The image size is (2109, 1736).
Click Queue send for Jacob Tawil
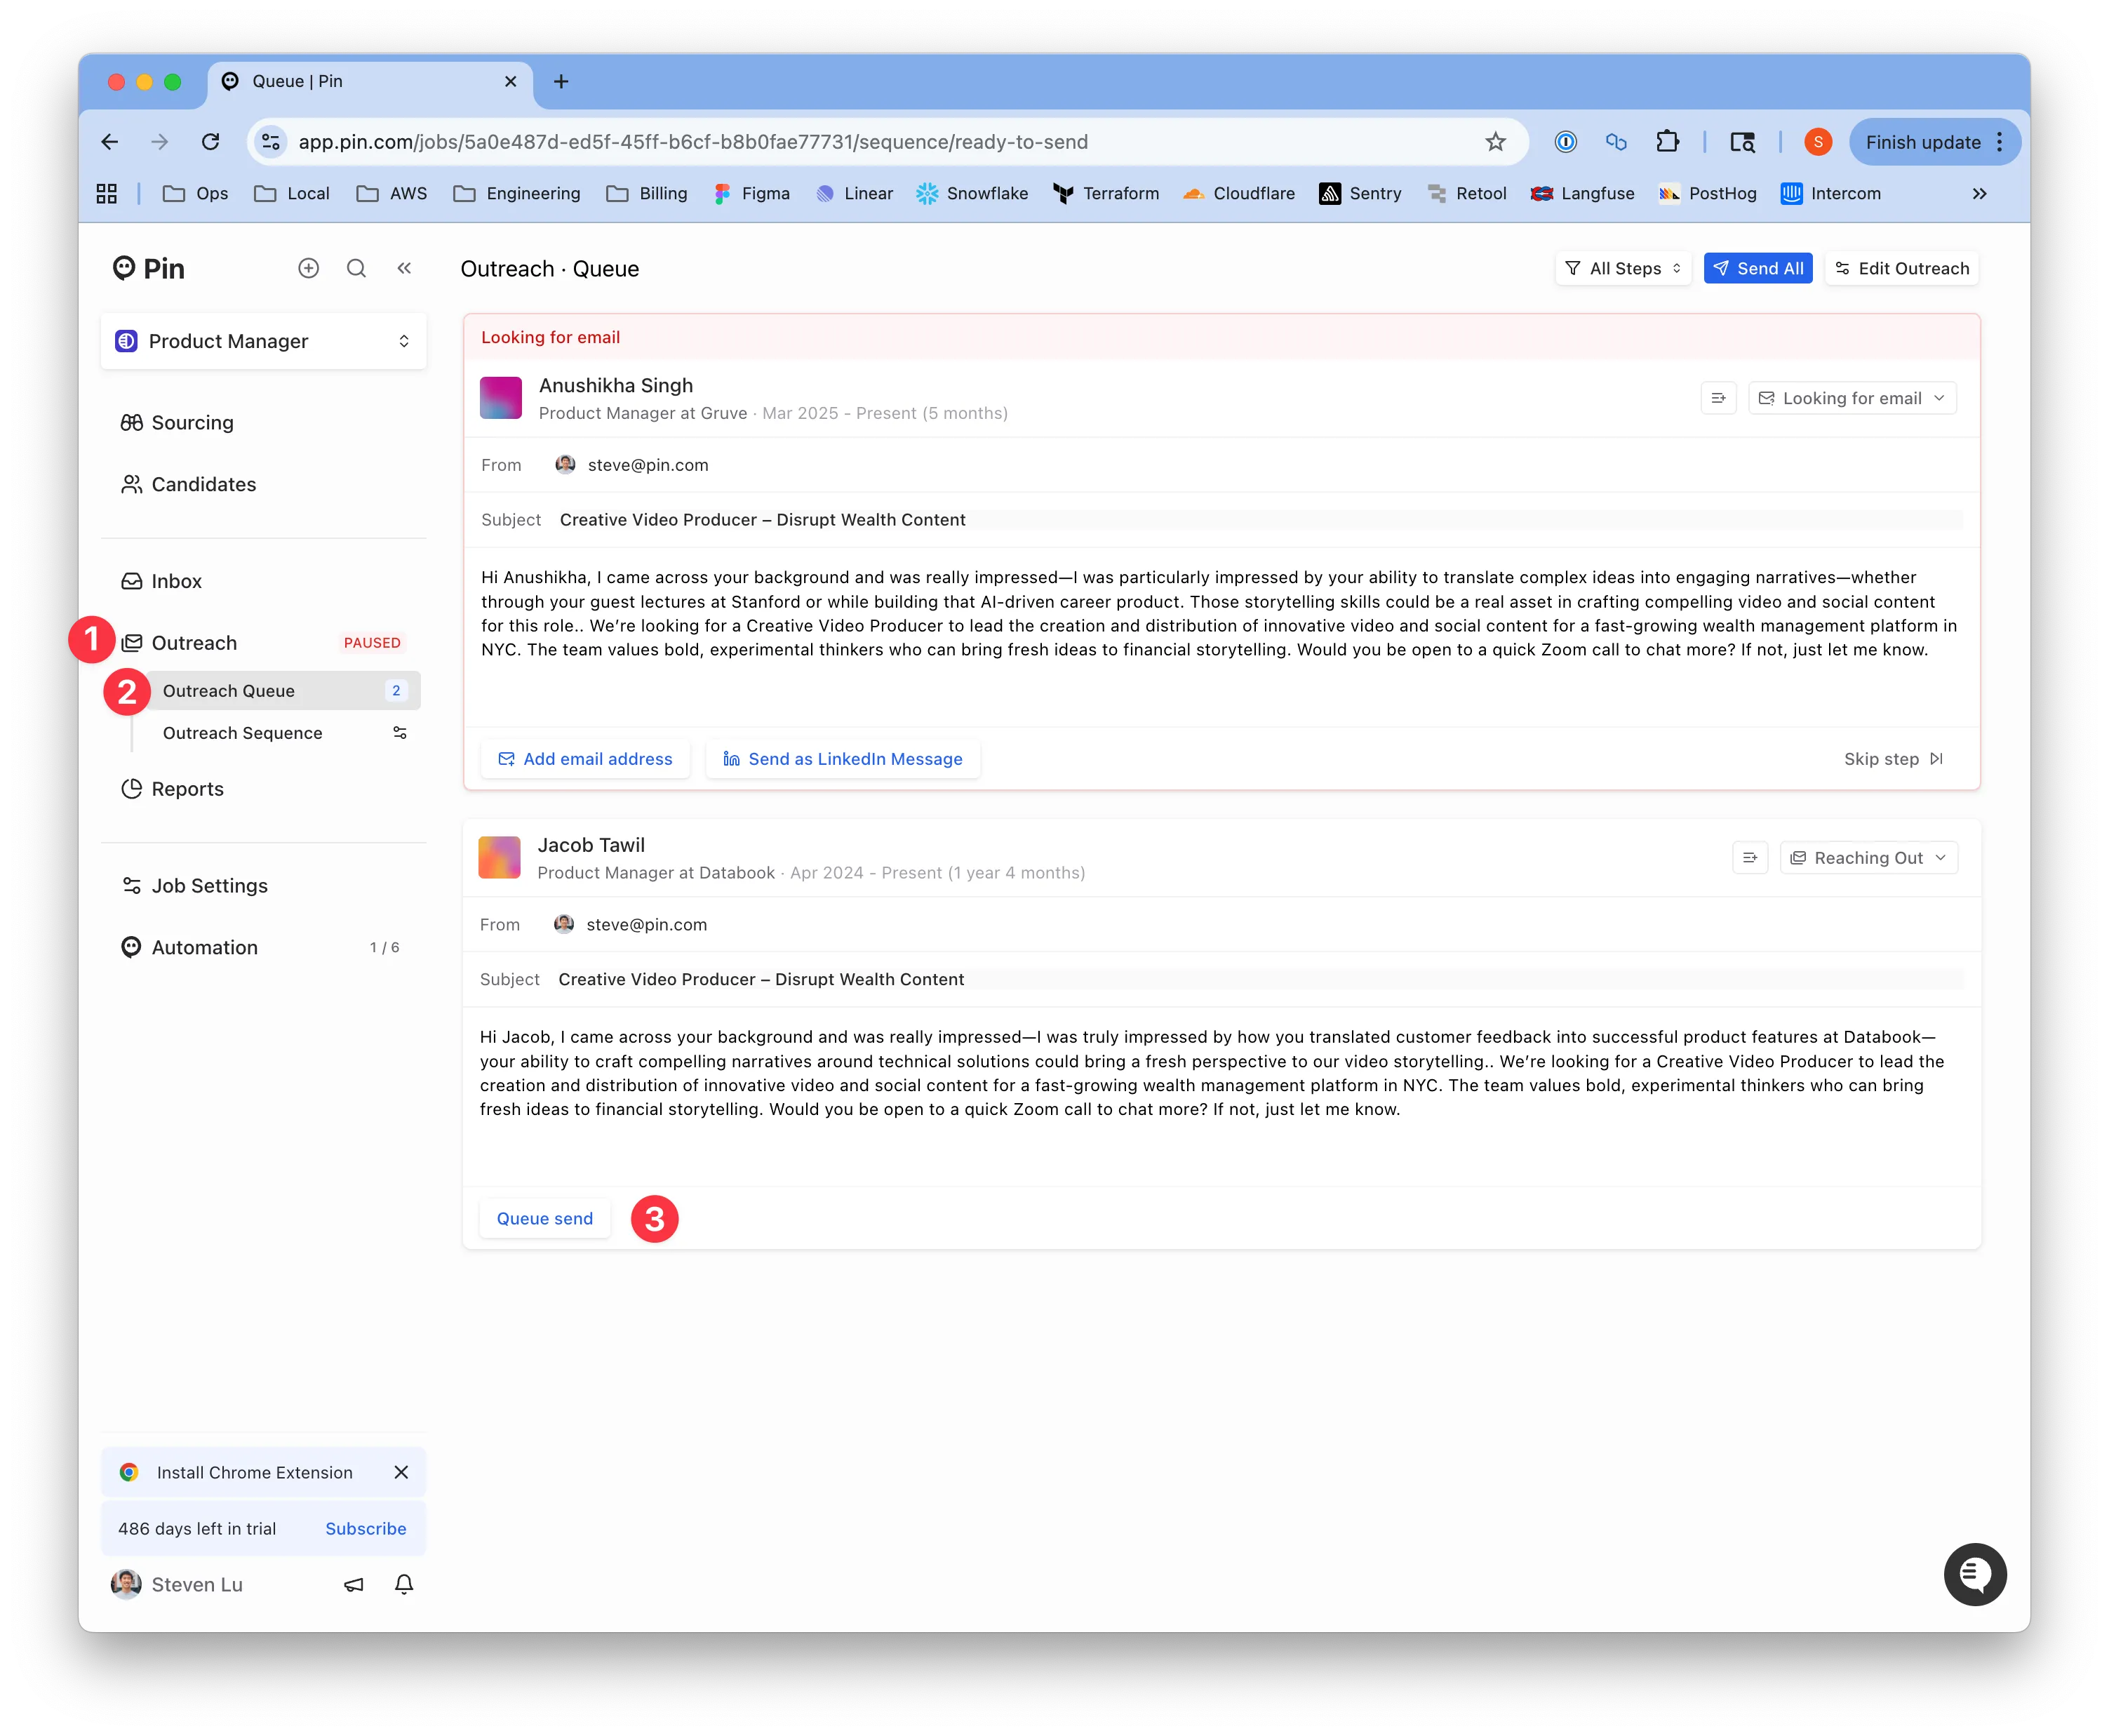pyautogui.click(x=545, y=1218)
